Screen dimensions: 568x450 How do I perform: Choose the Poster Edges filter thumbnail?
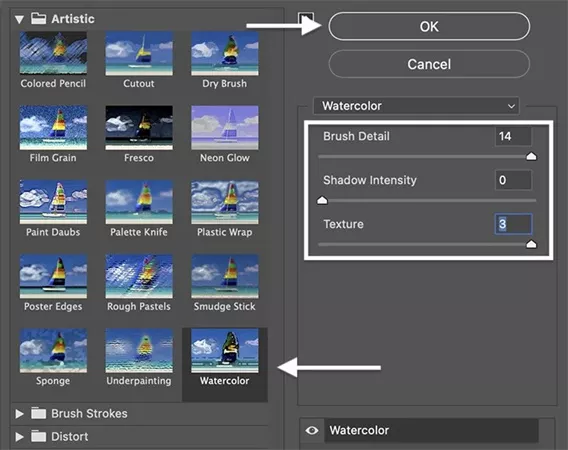[53, 276]
